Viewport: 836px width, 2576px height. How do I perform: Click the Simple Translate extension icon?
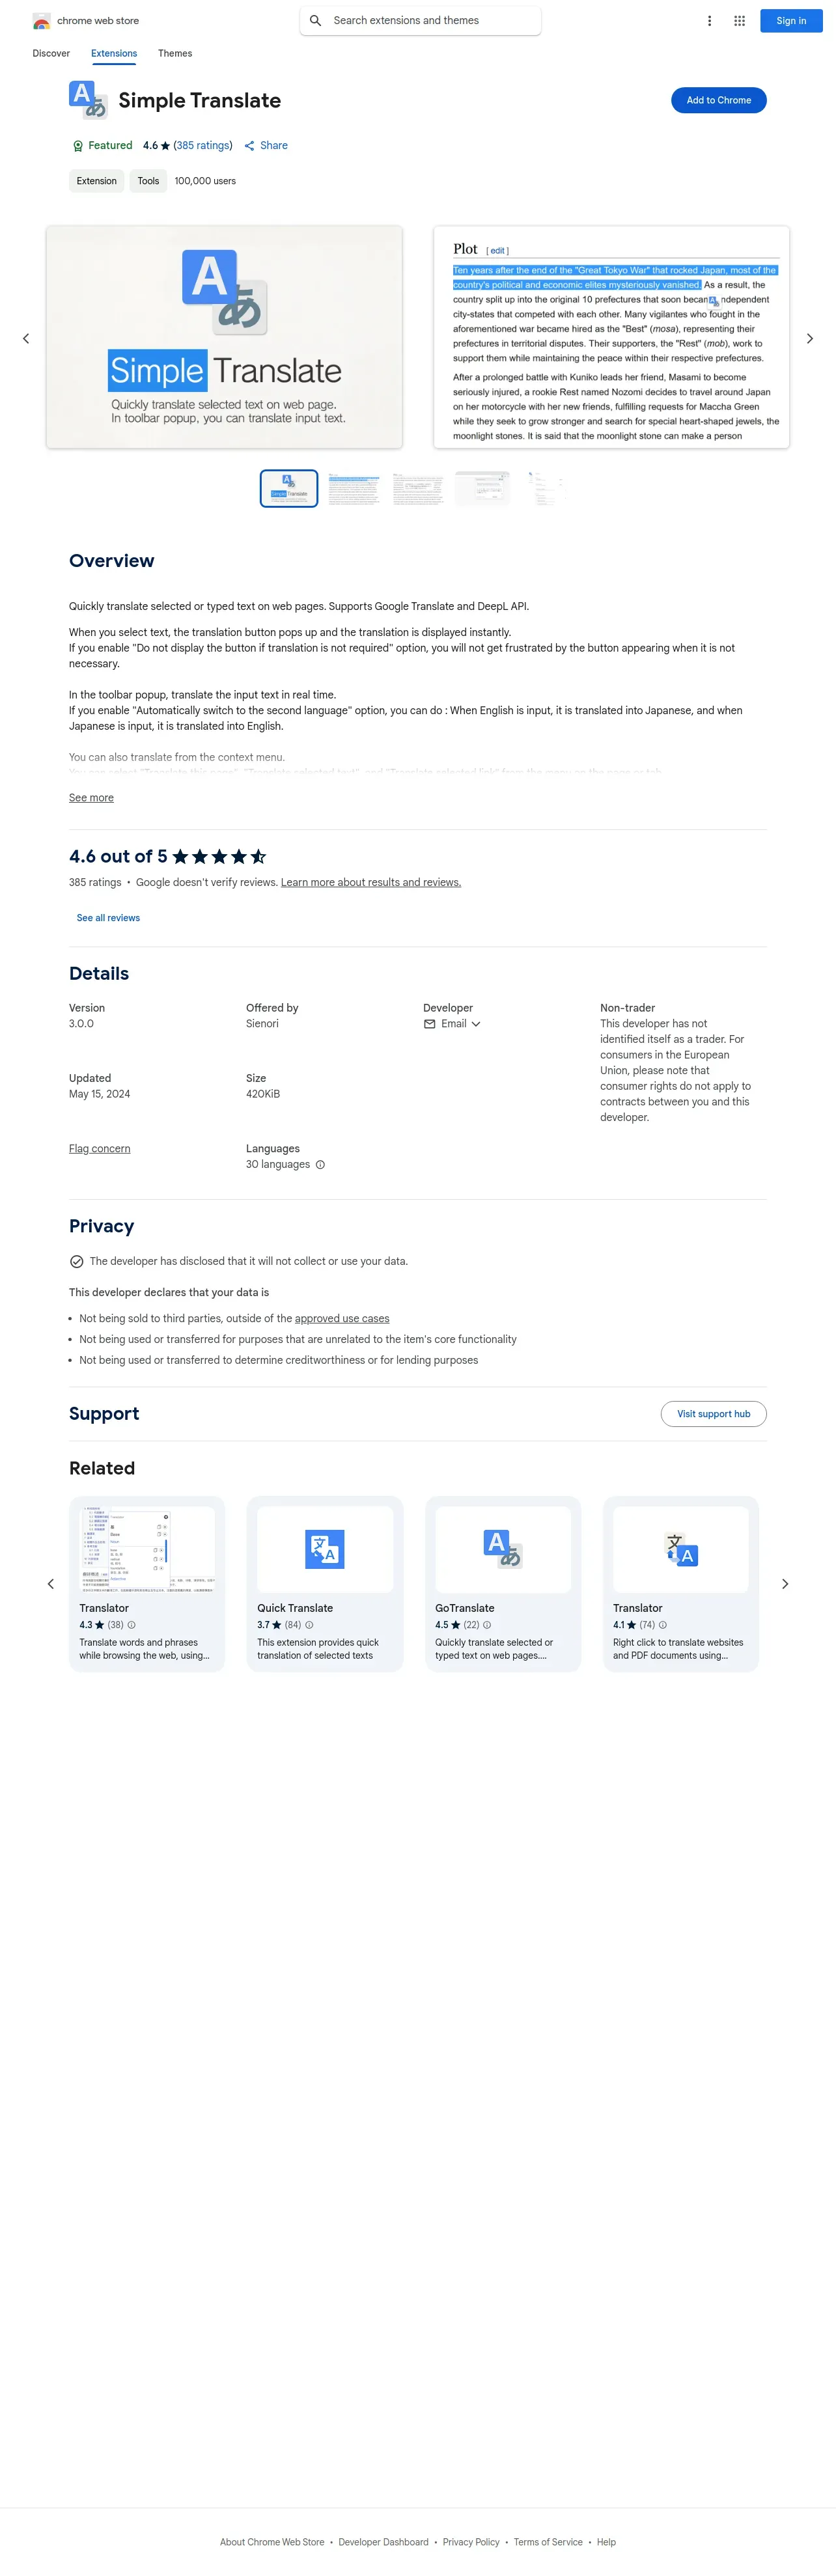(x=88, y=100)
